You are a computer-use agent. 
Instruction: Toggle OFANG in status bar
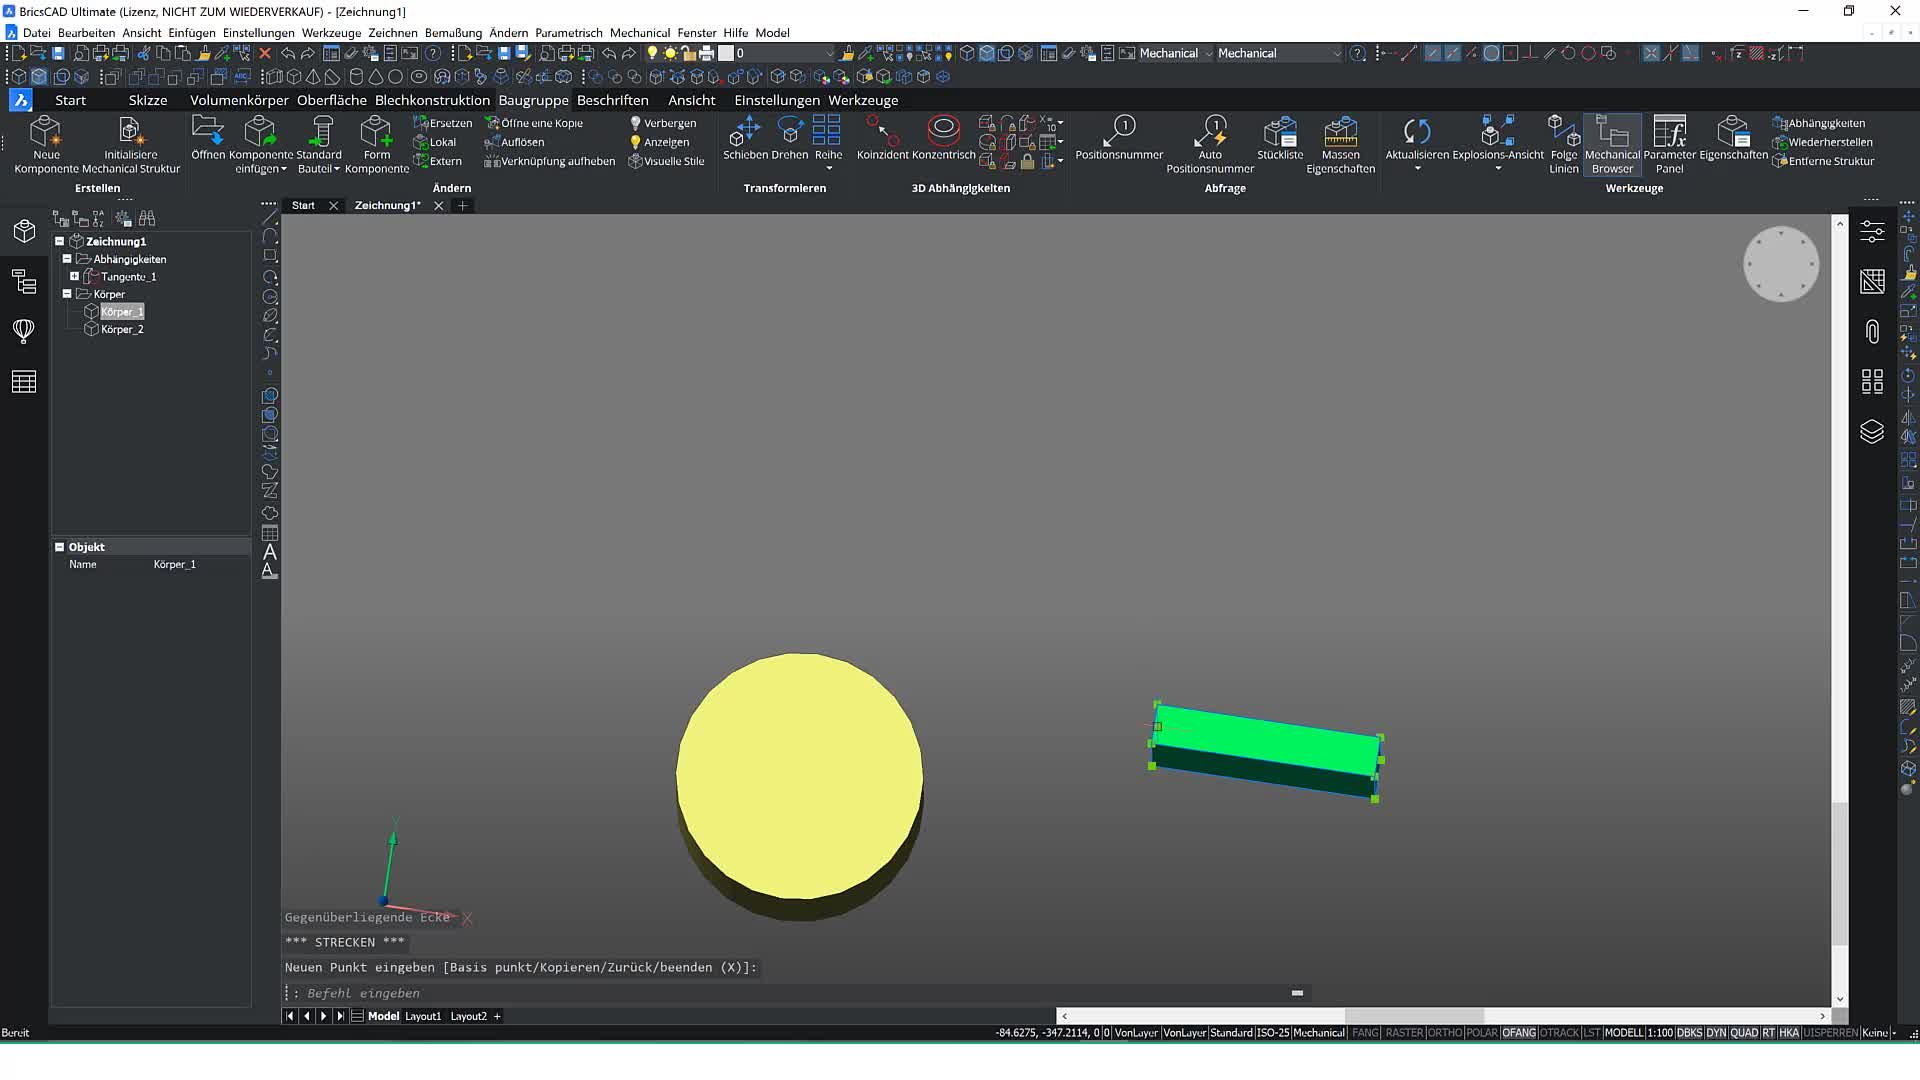tap(1518, 1033)
